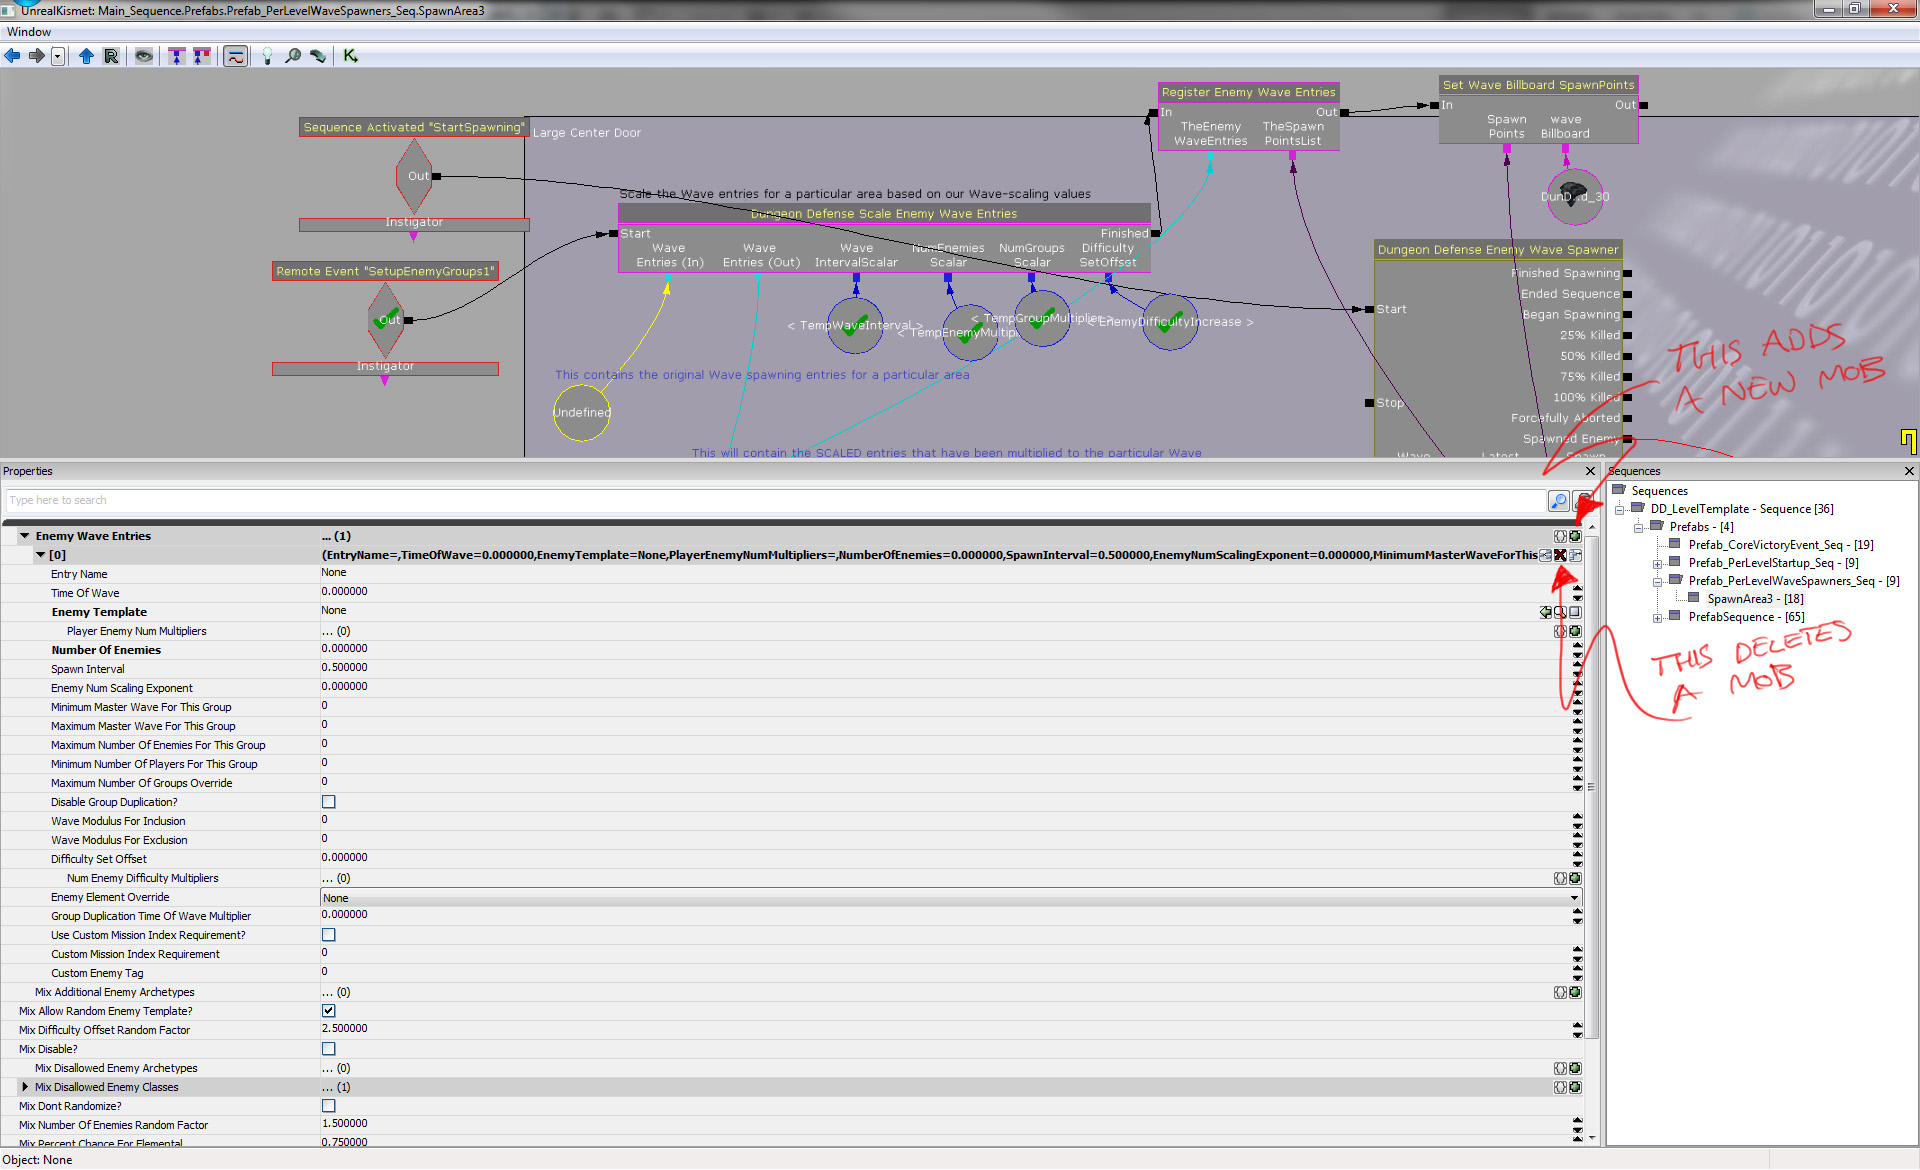1920x1170 pixels.
Task: Click the magnifier search objects toolbar icon
Action: click(293, 56)
